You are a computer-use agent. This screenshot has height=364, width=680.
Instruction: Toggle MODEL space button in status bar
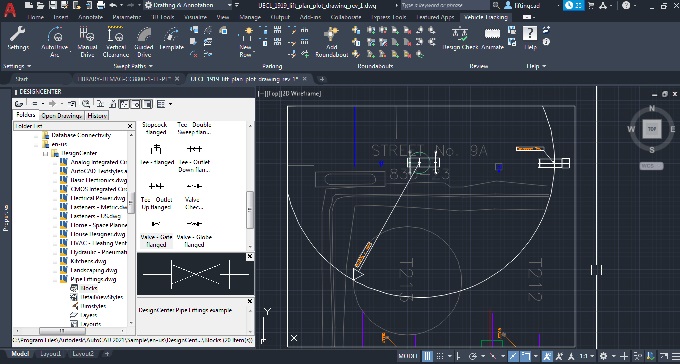click(408, 356)
